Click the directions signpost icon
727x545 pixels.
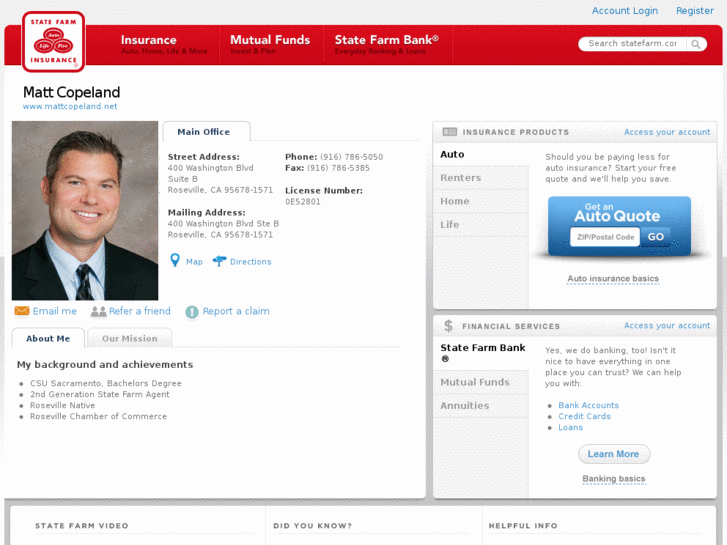(x=219, y=261)
